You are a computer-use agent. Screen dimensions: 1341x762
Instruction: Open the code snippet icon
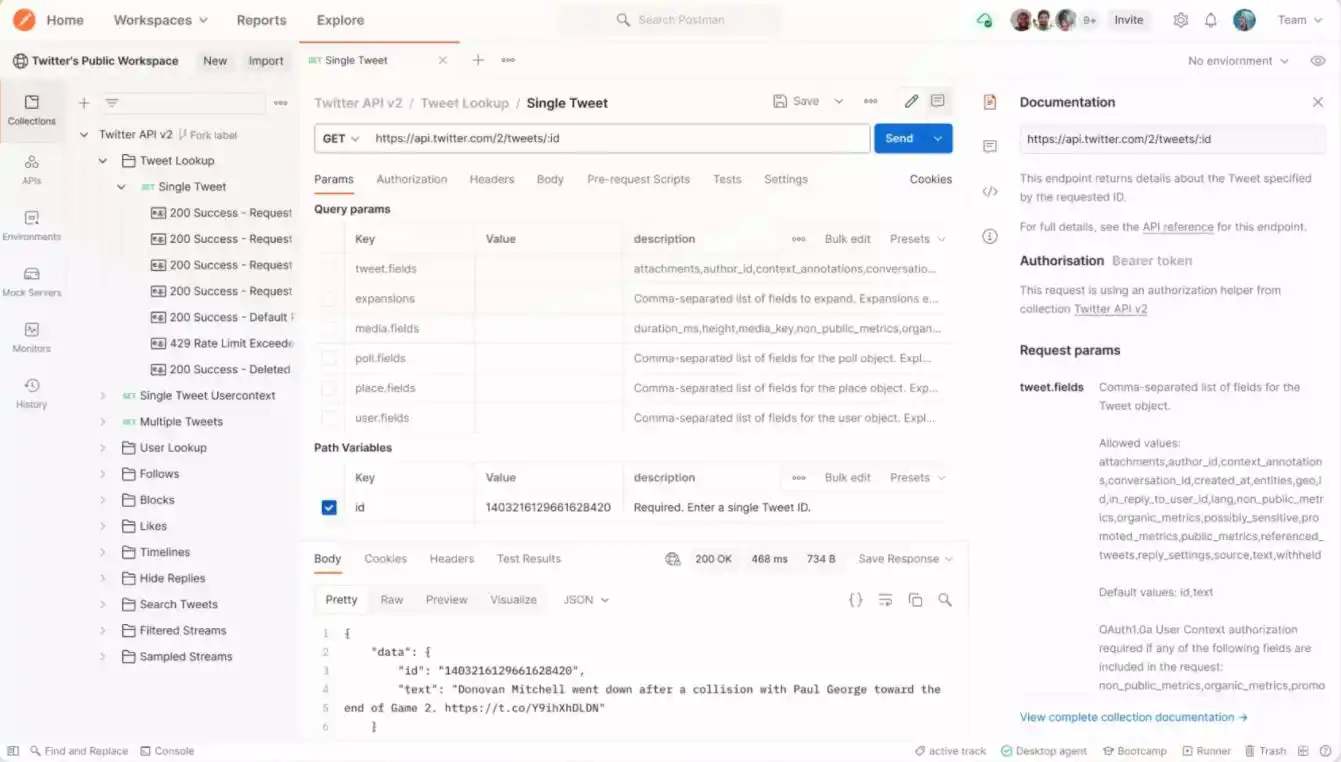(x=990, y=191)
